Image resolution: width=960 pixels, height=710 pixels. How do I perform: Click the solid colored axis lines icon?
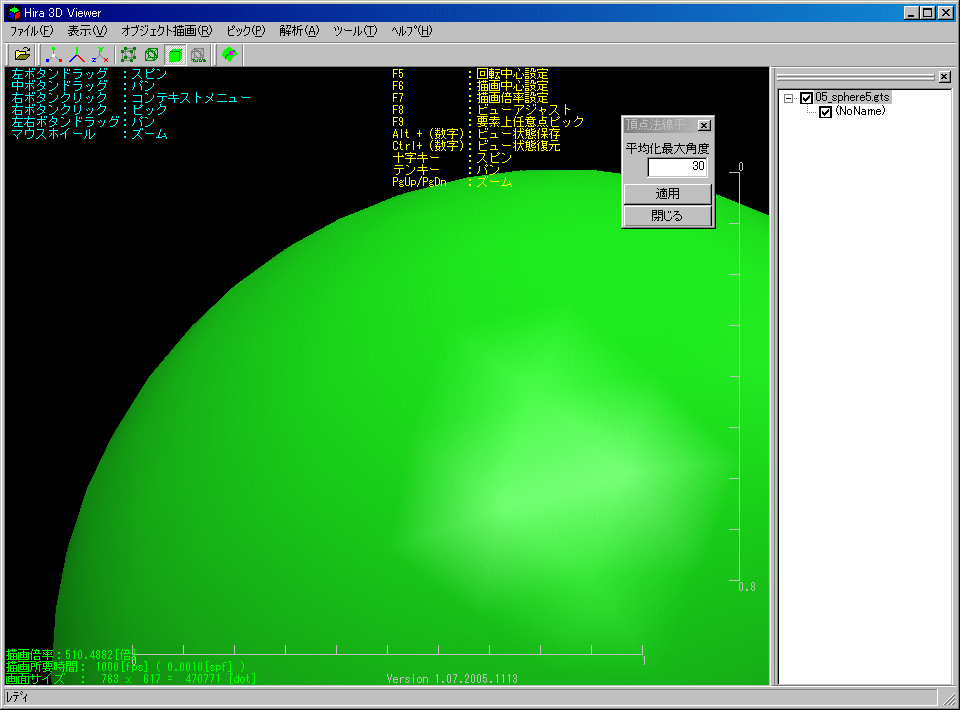77,54
